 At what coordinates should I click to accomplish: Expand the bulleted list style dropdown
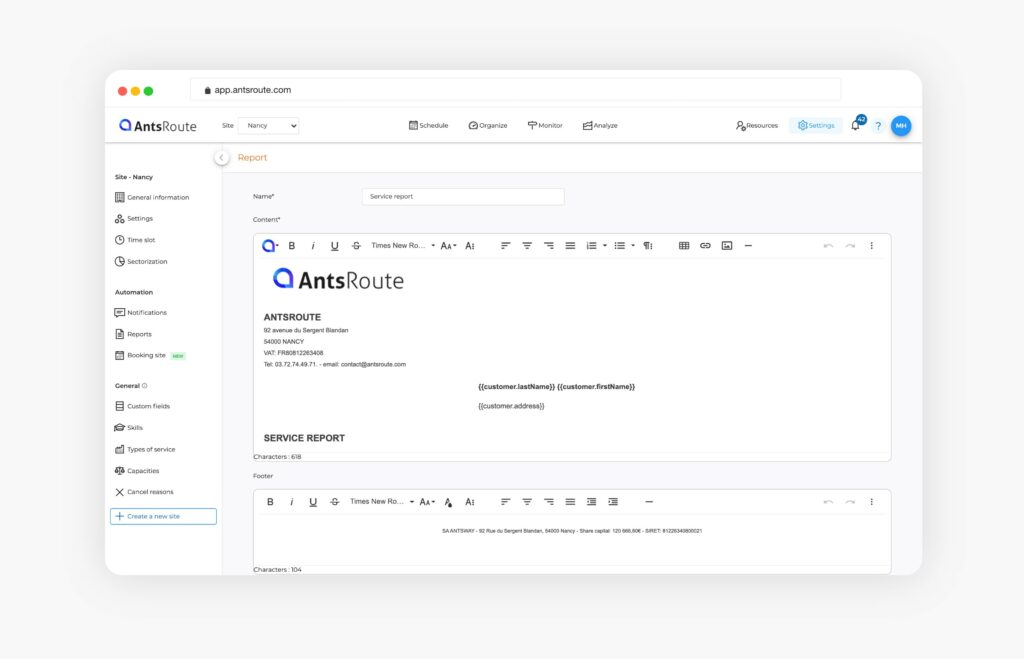tap(632, 245)
